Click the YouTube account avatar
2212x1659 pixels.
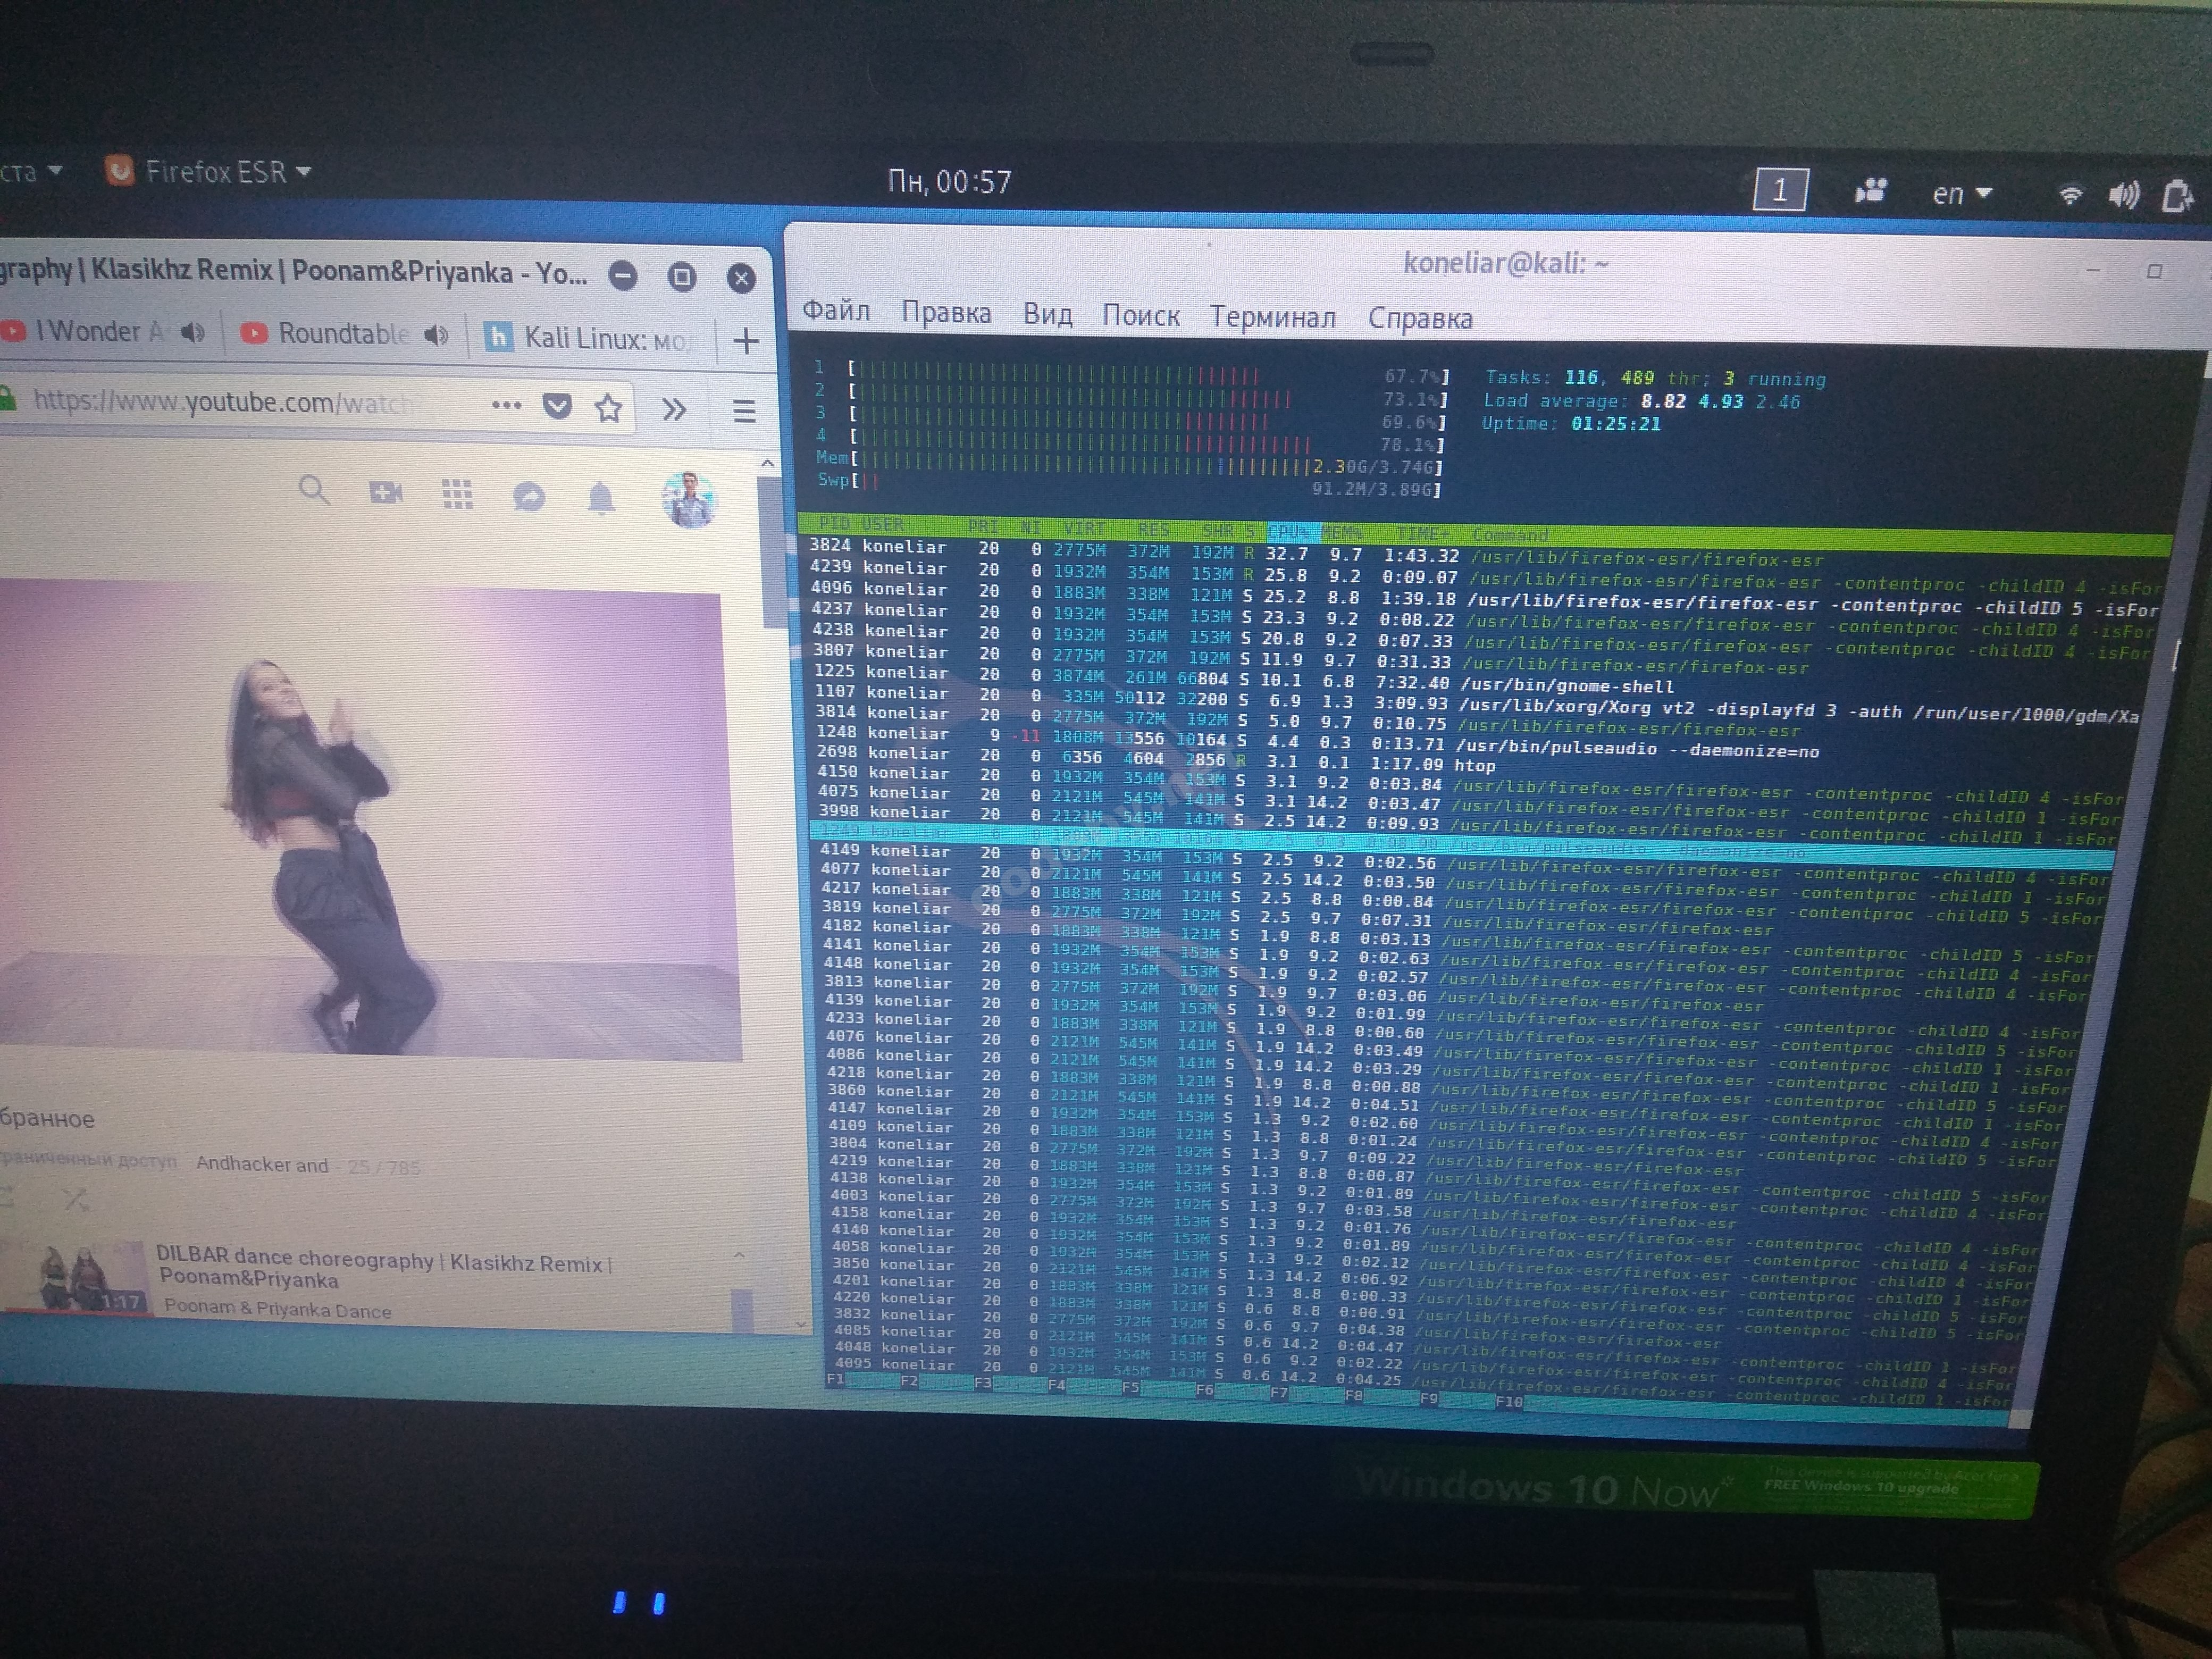pos(689,498)
